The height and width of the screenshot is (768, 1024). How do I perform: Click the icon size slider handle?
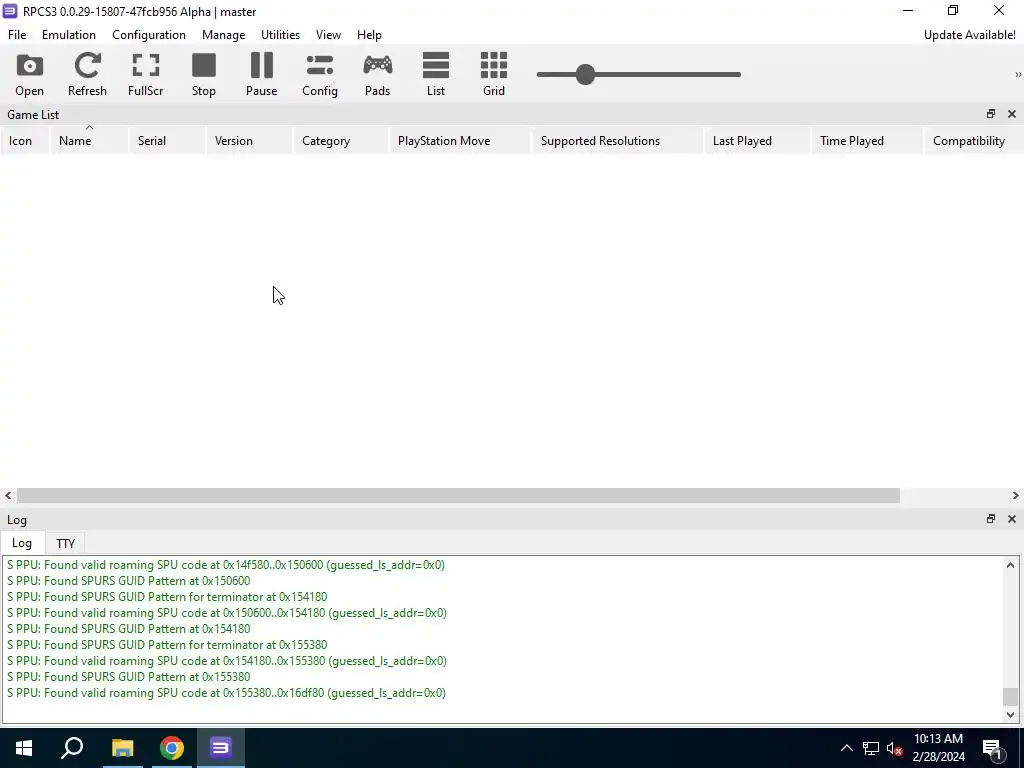point(585,74)
